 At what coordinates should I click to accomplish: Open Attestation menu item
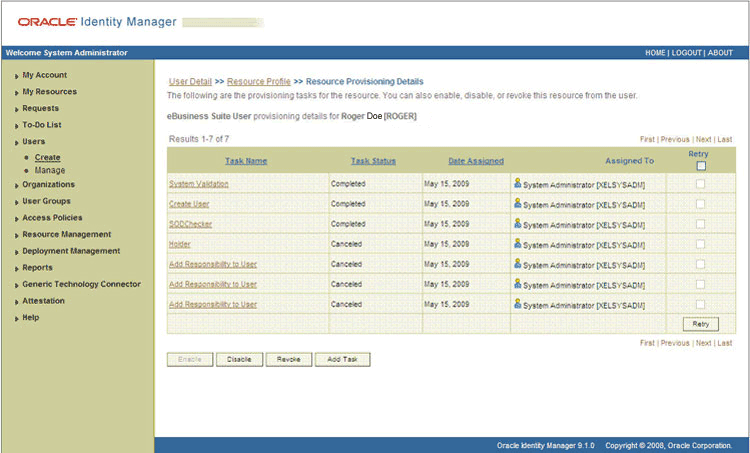[x=43, y=300]
